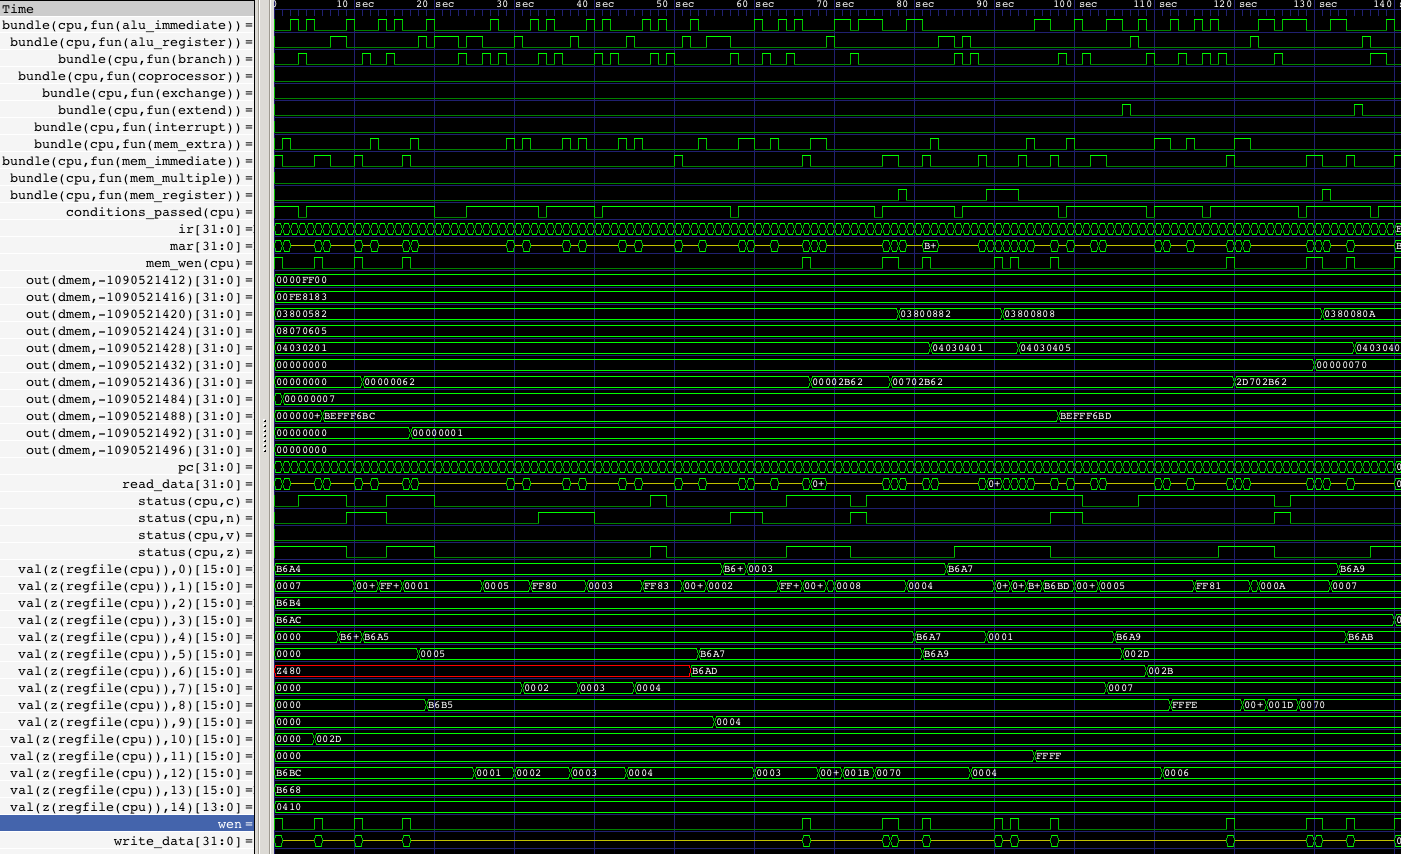
Task: Click the red Z480 segment of regfile signal 6
Action: [287, 671]
